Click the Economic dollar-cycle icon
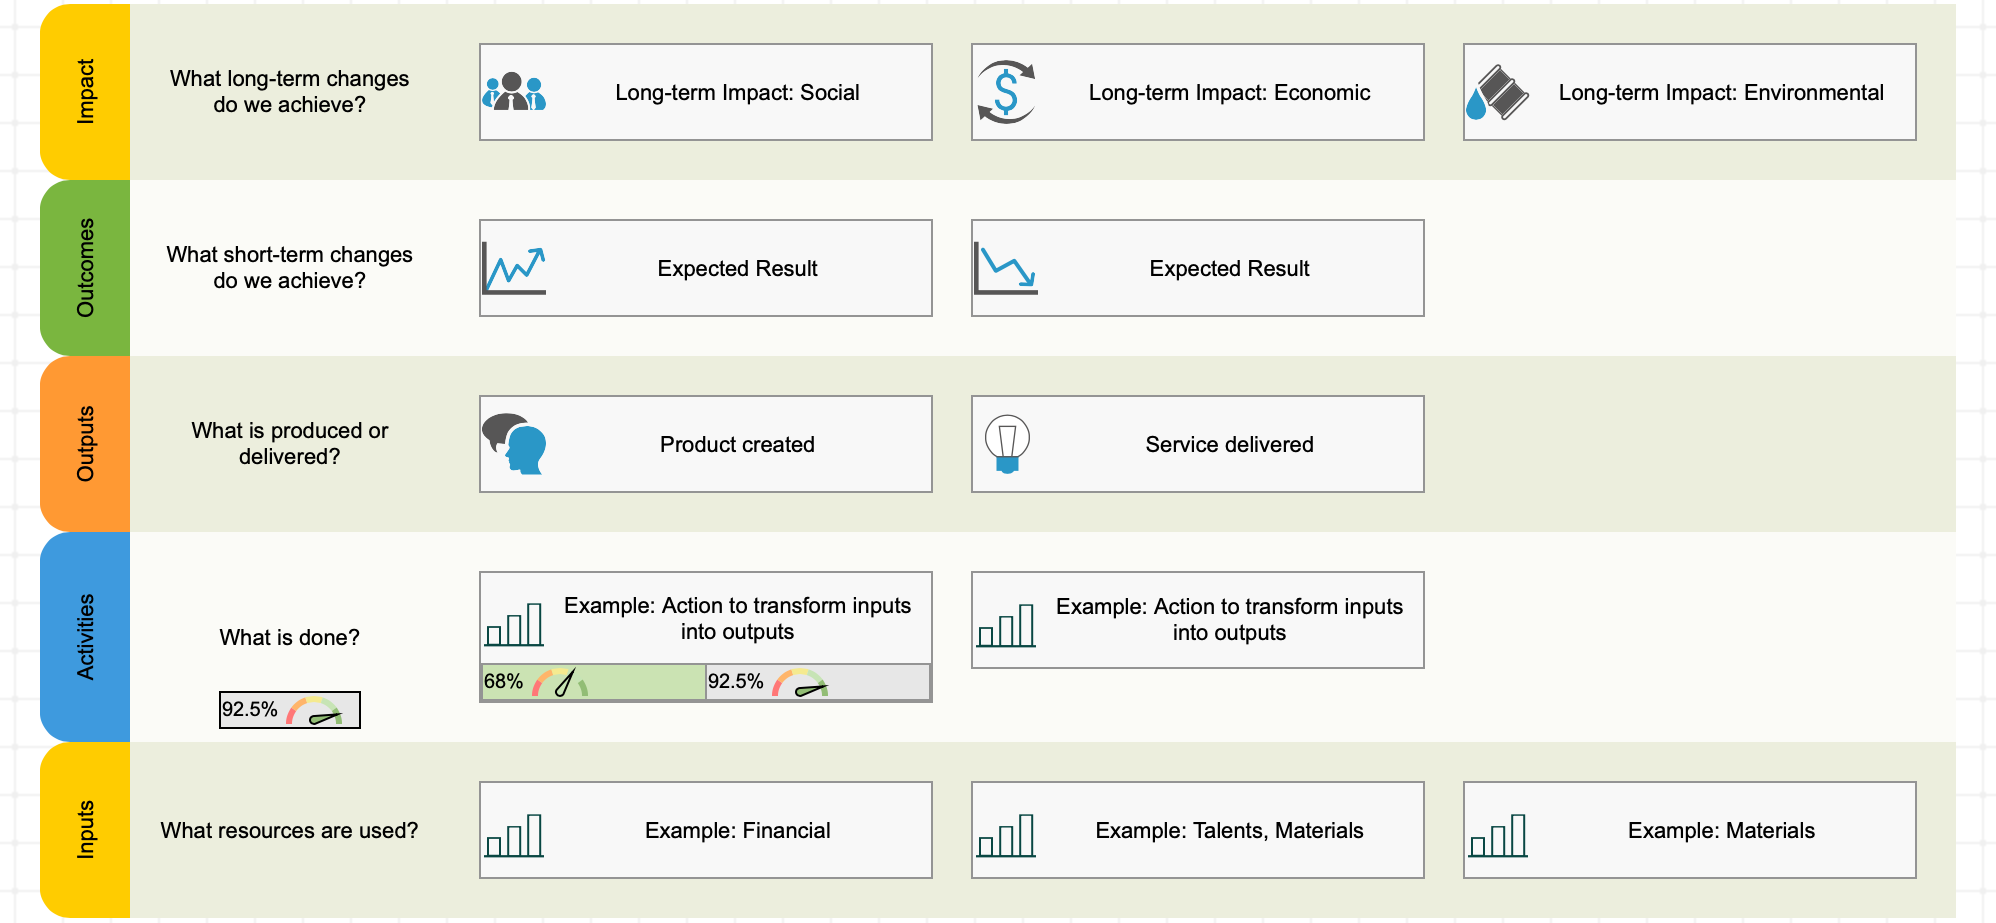This screenshot has height=923, width=1996. [1007, 92]
